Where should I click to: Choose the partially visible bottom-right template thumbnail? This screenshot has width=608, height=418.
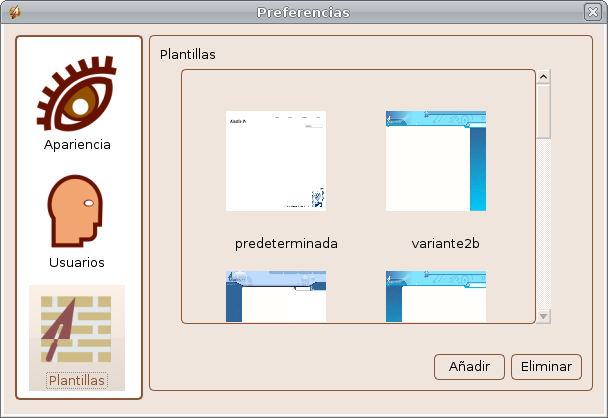(436, 296)
